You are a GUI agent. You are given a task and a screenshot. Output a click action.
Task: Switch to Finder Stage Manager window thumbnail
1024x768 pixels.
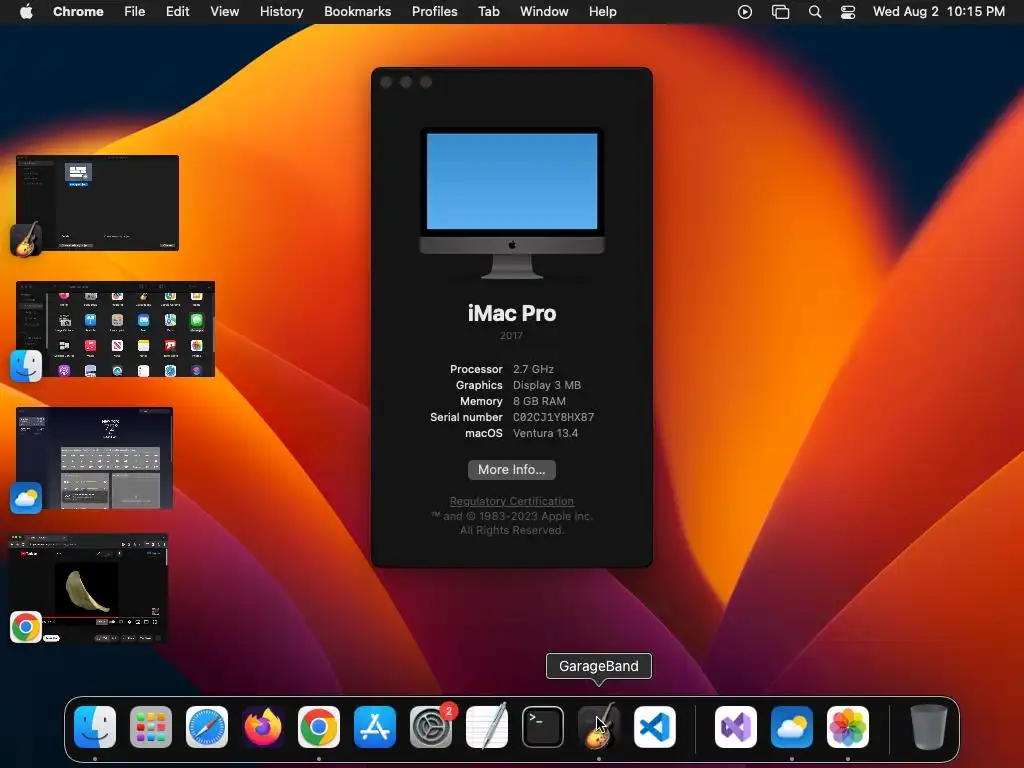pyautogui.click(x=115, y=329)
